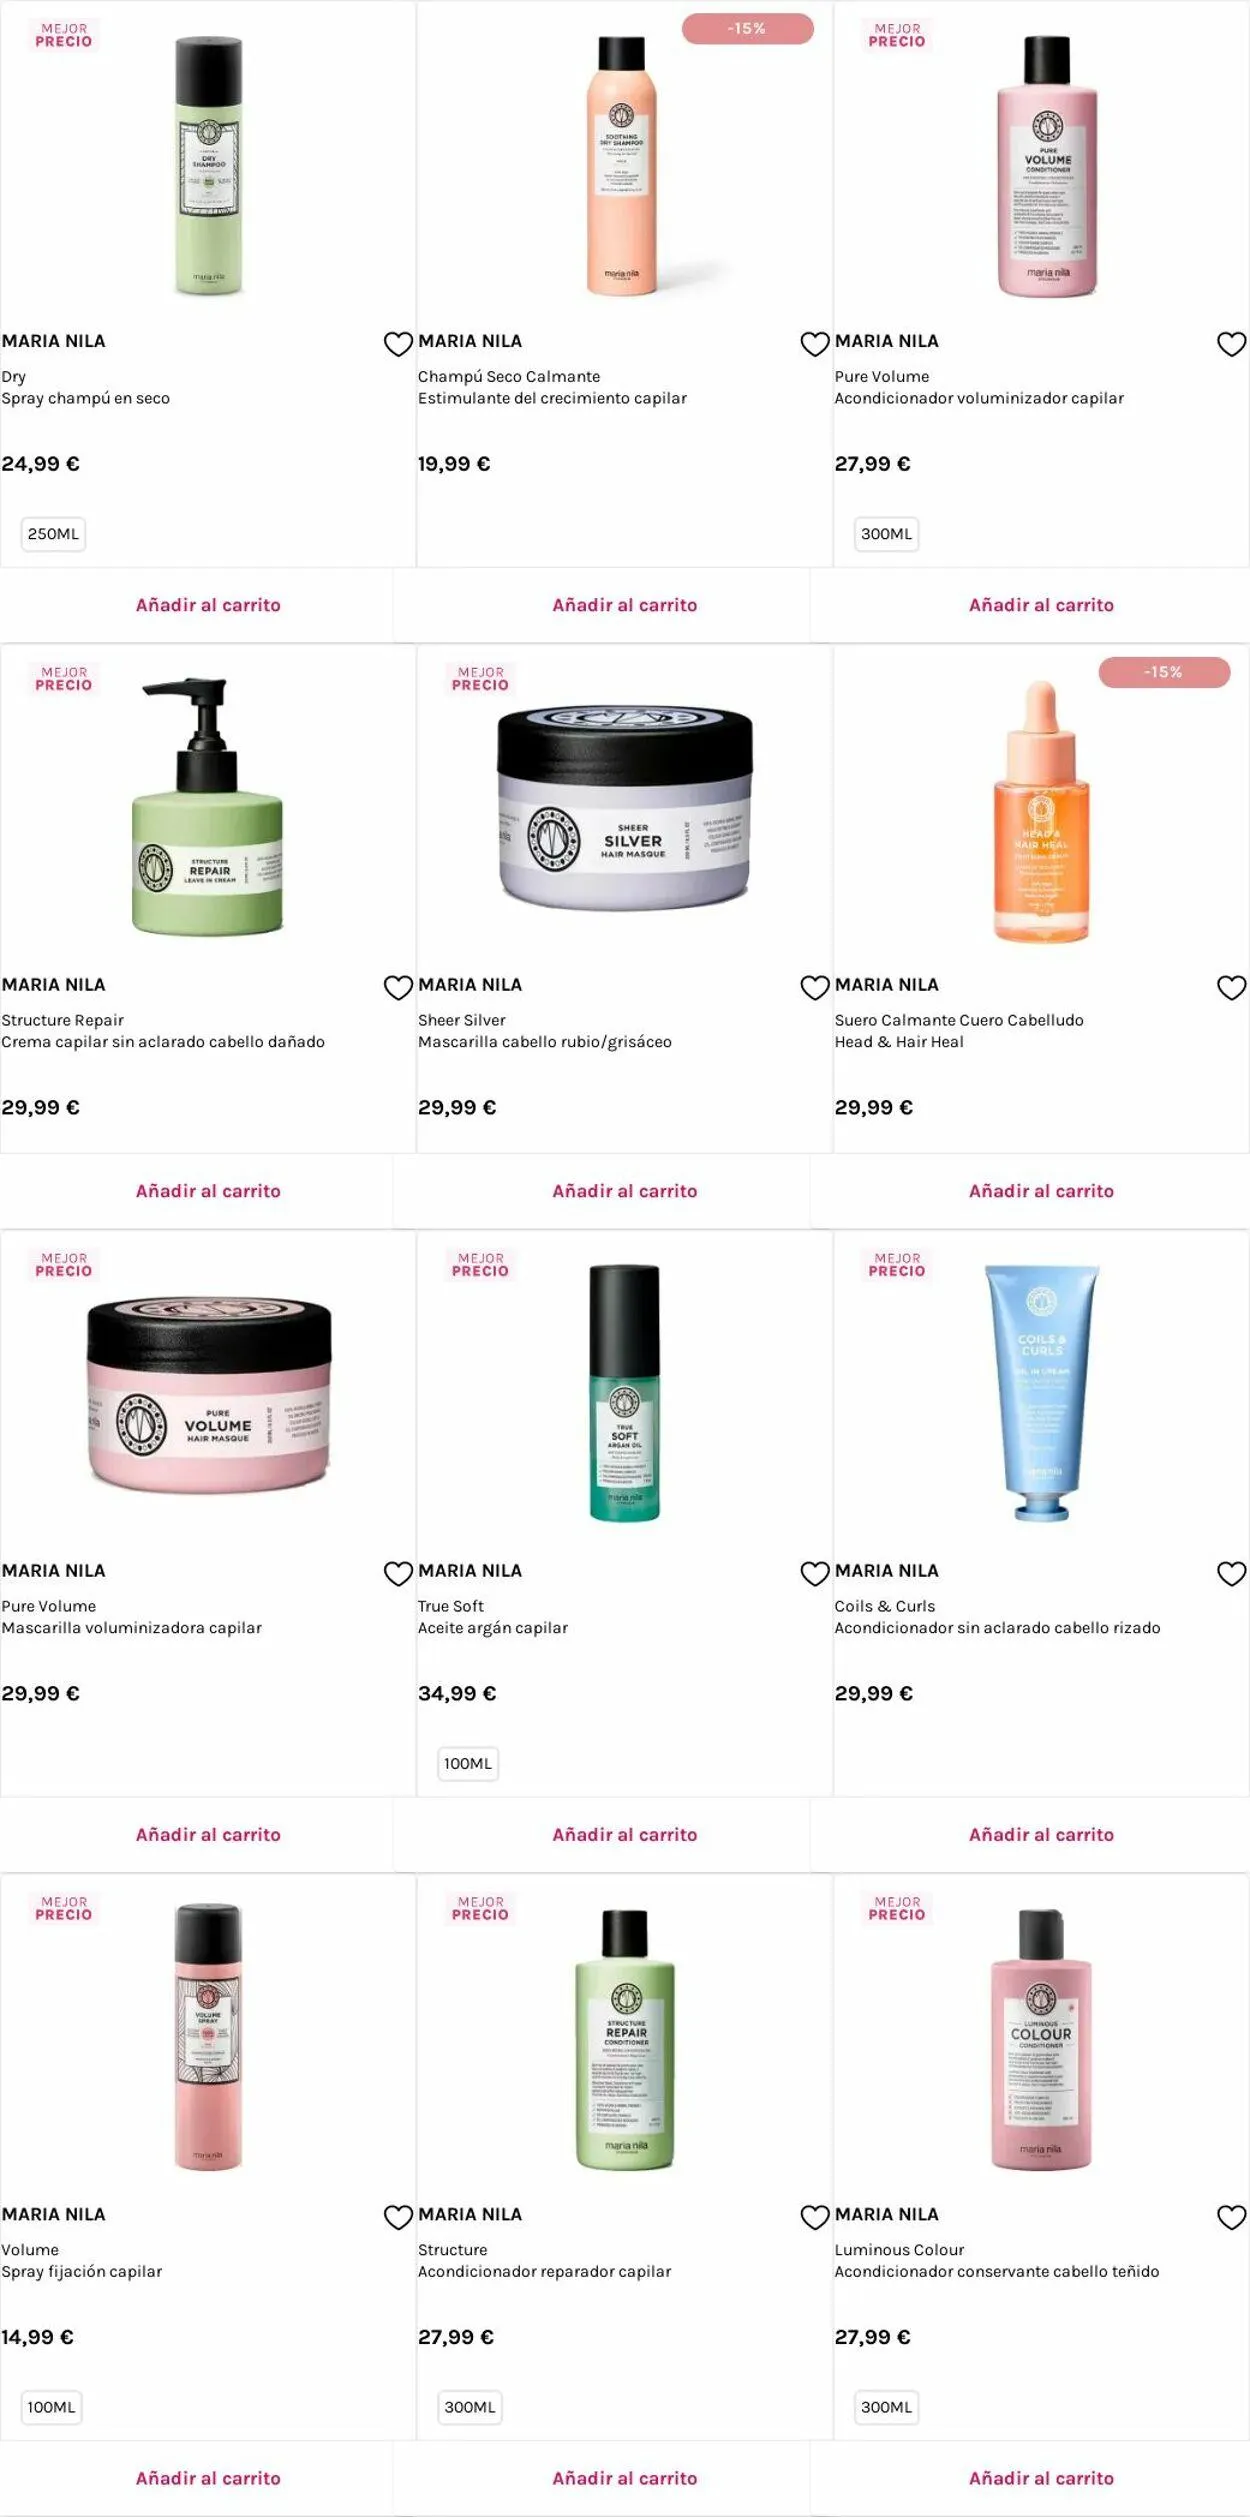The width and height of the screenshot is (1250, 2517).
Task: Save Structure Repair crema to favorites heart
Action: (x=398, y=988)
